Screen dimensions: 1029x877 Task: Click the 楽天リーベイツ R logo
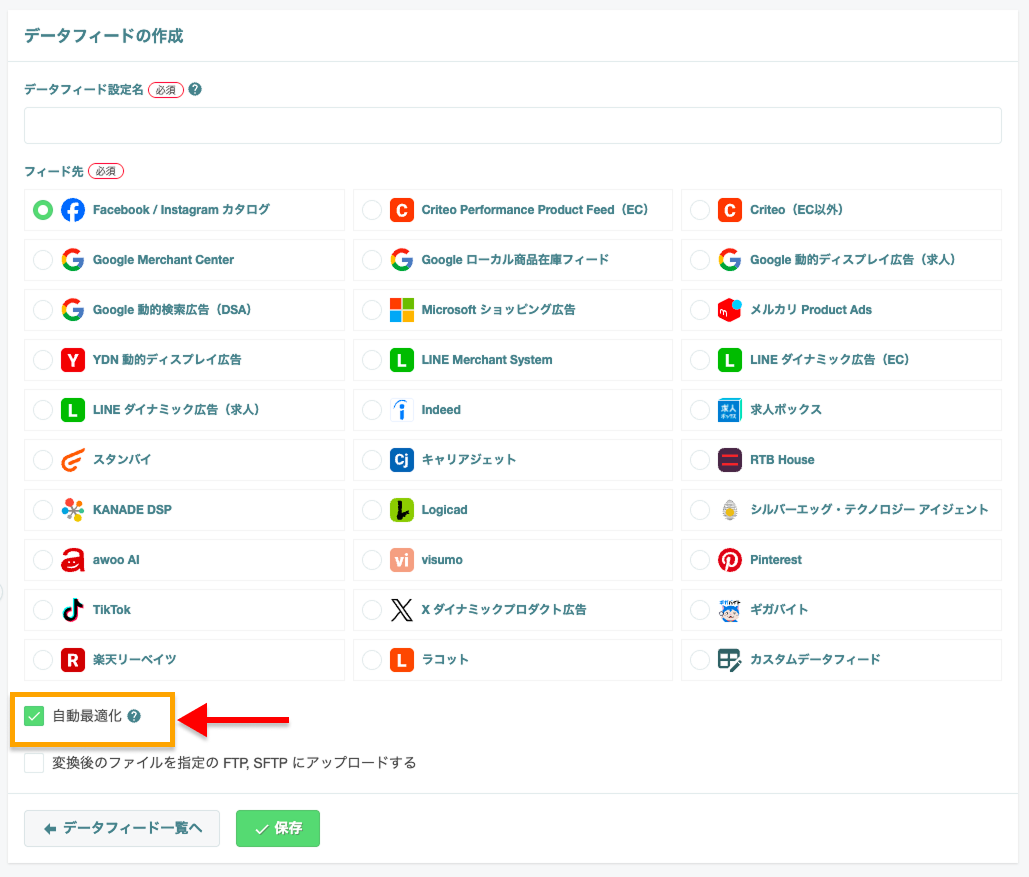pos(73,660)
